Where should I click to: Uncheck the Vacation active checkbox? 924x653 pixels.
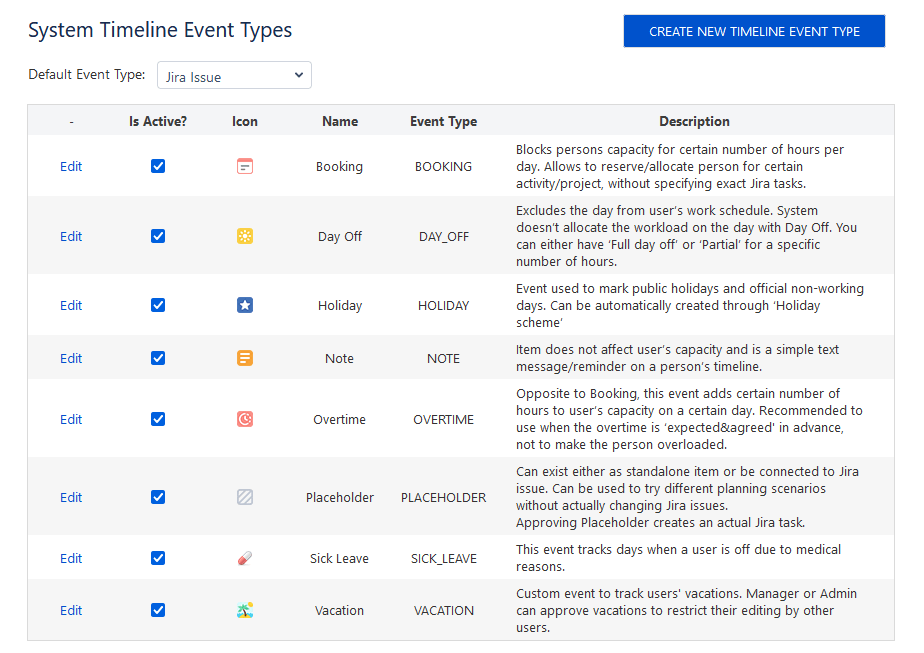pos(158,610)
